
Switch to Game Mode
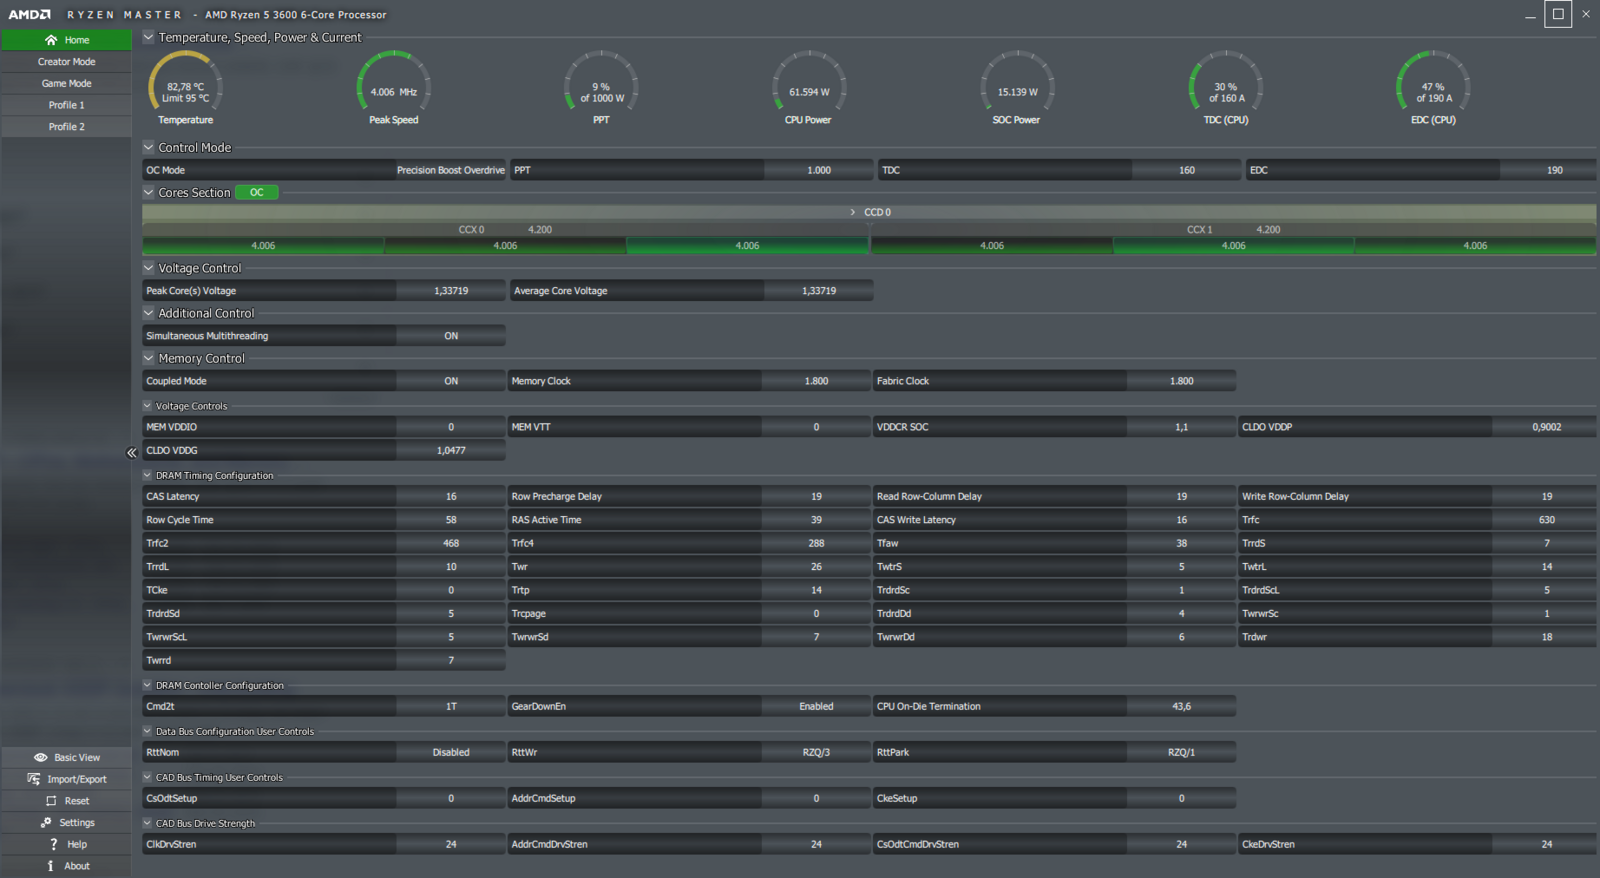click(66, 84)
